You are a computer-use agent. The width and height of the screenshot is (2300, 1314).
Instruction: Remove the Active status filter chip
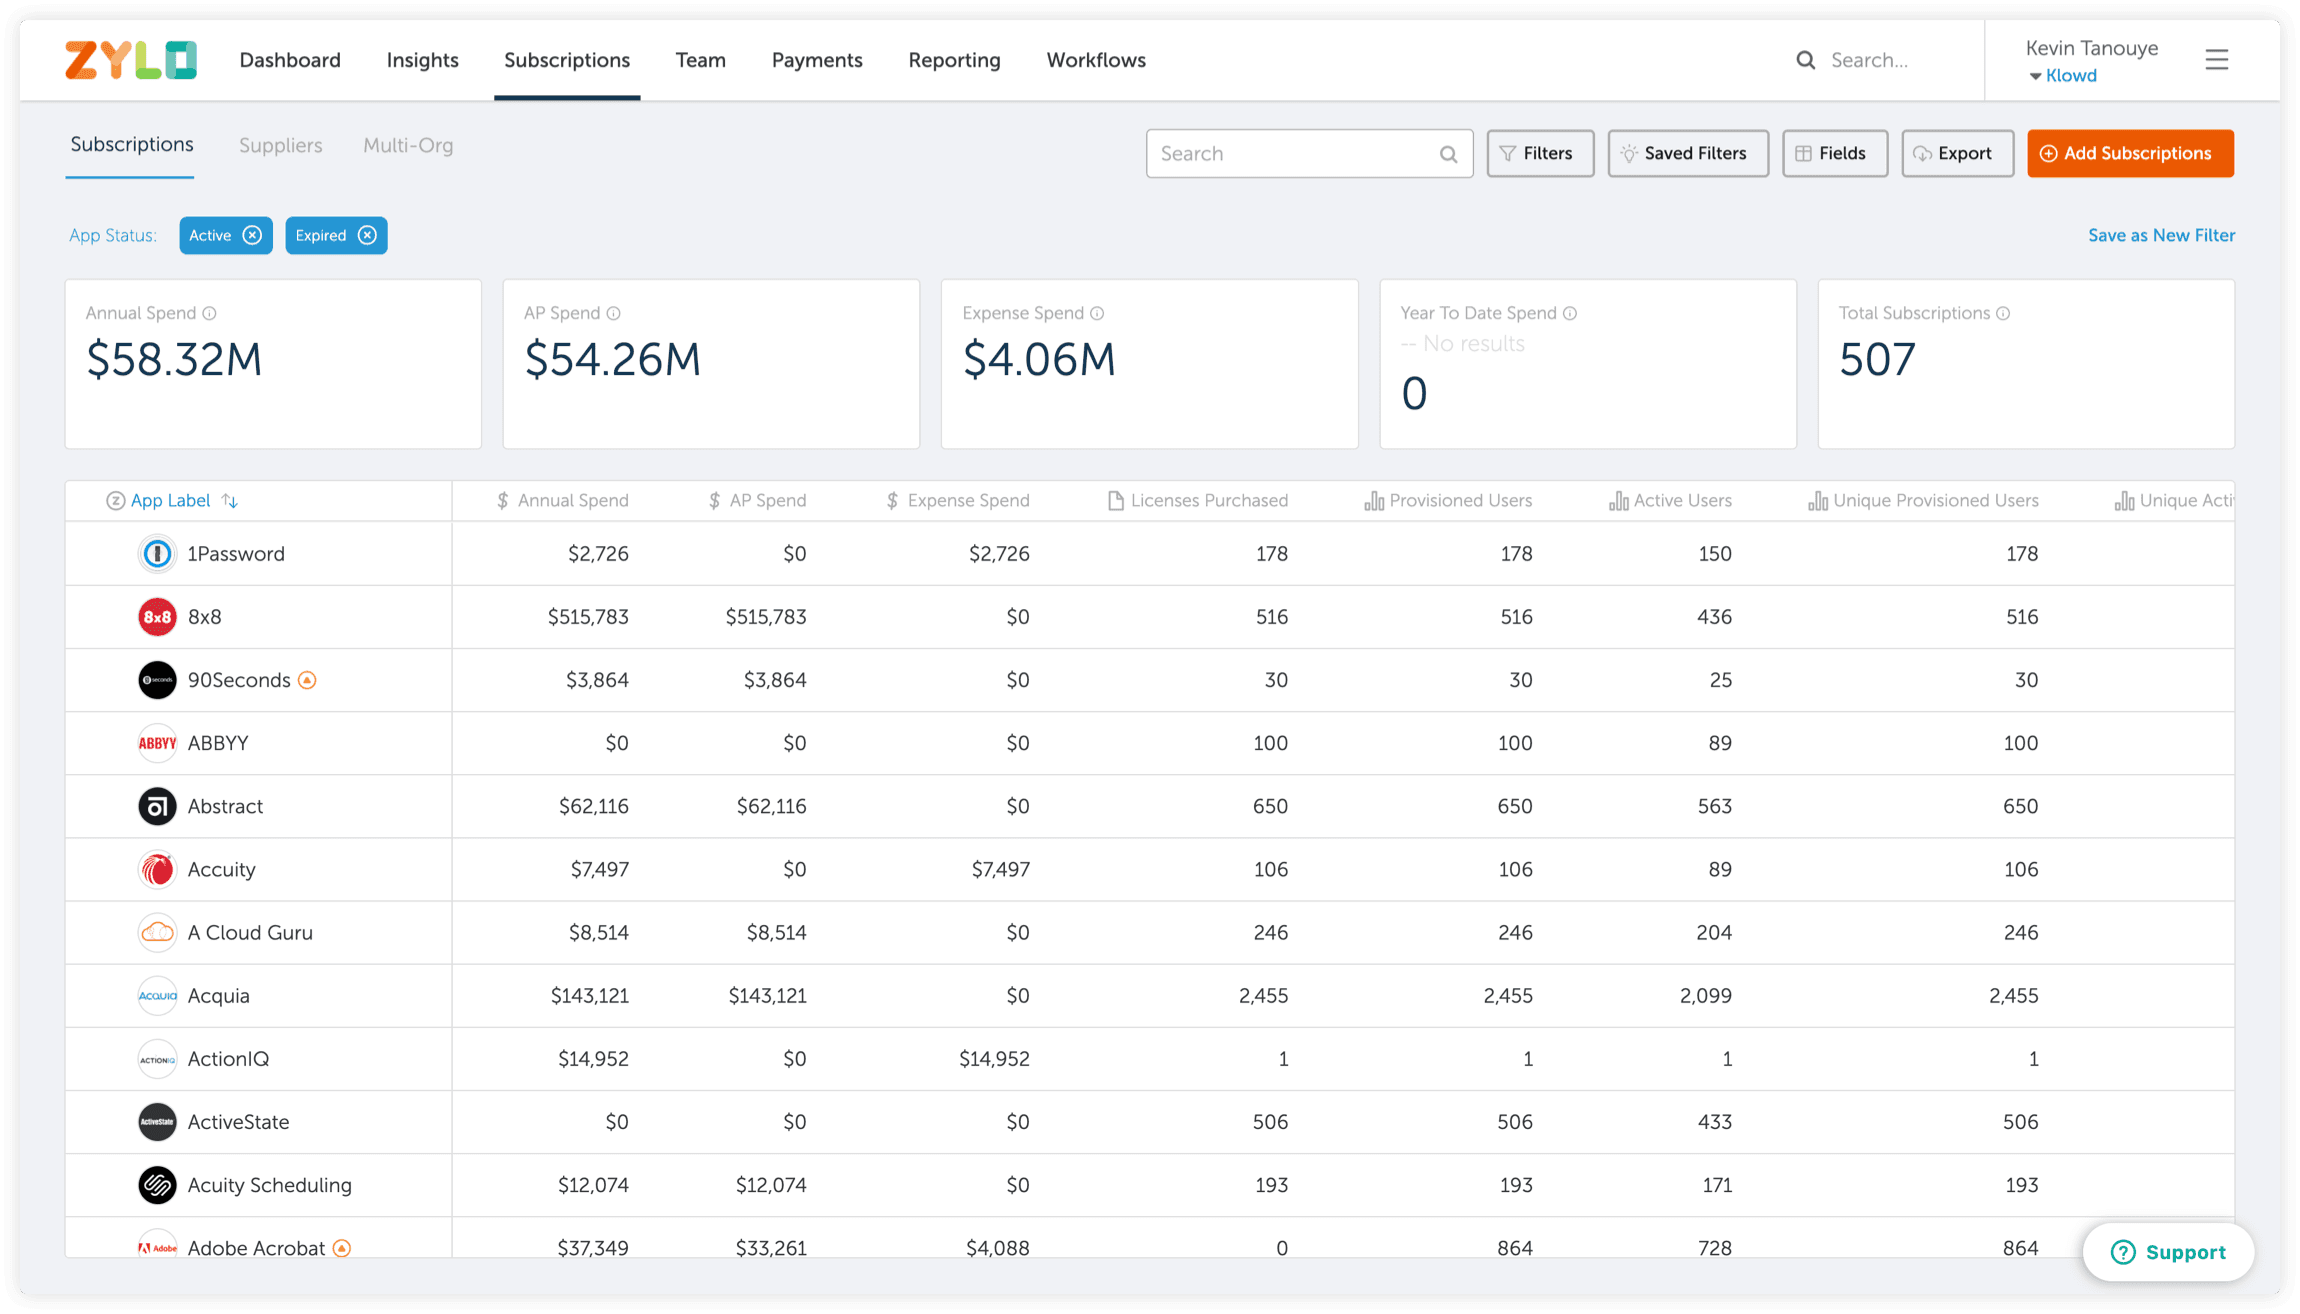pos(253,235)
